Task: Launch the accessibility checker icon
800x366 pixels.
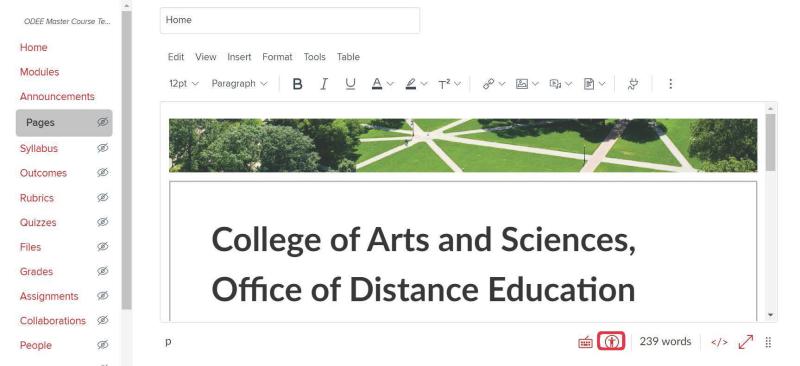Action: 611,341
